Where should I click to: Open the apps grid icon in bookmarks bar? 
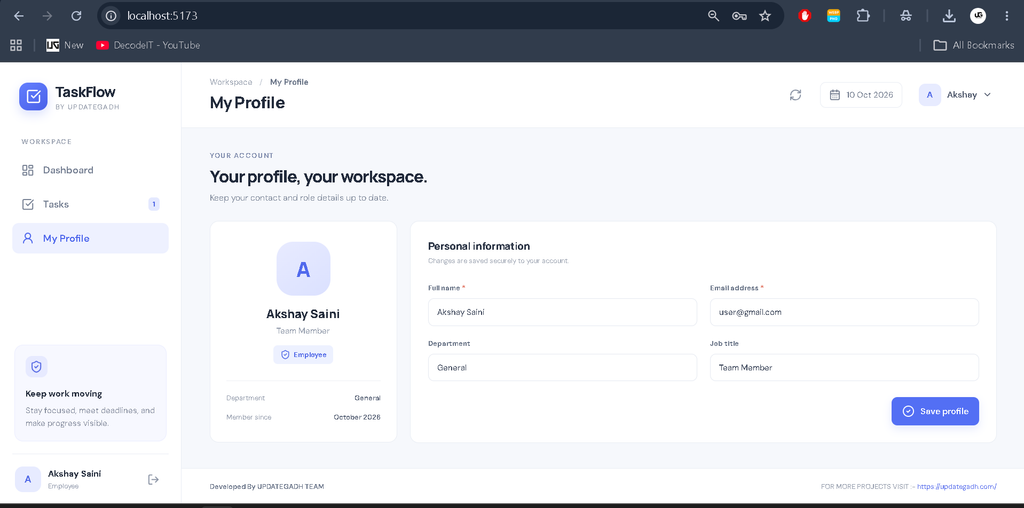16,45
